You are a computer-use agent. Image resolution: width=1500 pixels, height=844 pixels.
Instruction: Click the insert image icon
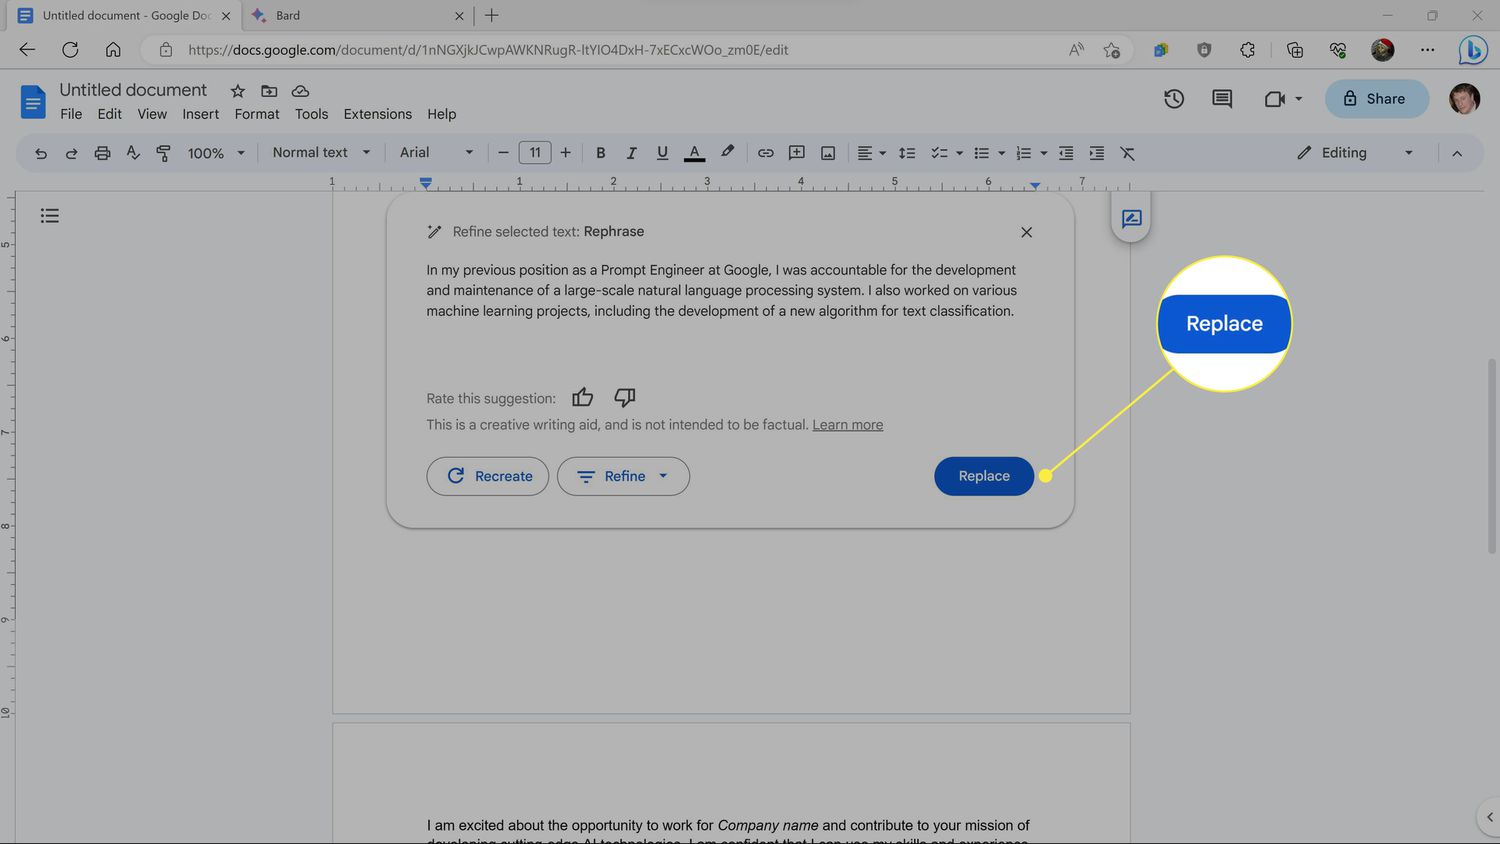828,153
